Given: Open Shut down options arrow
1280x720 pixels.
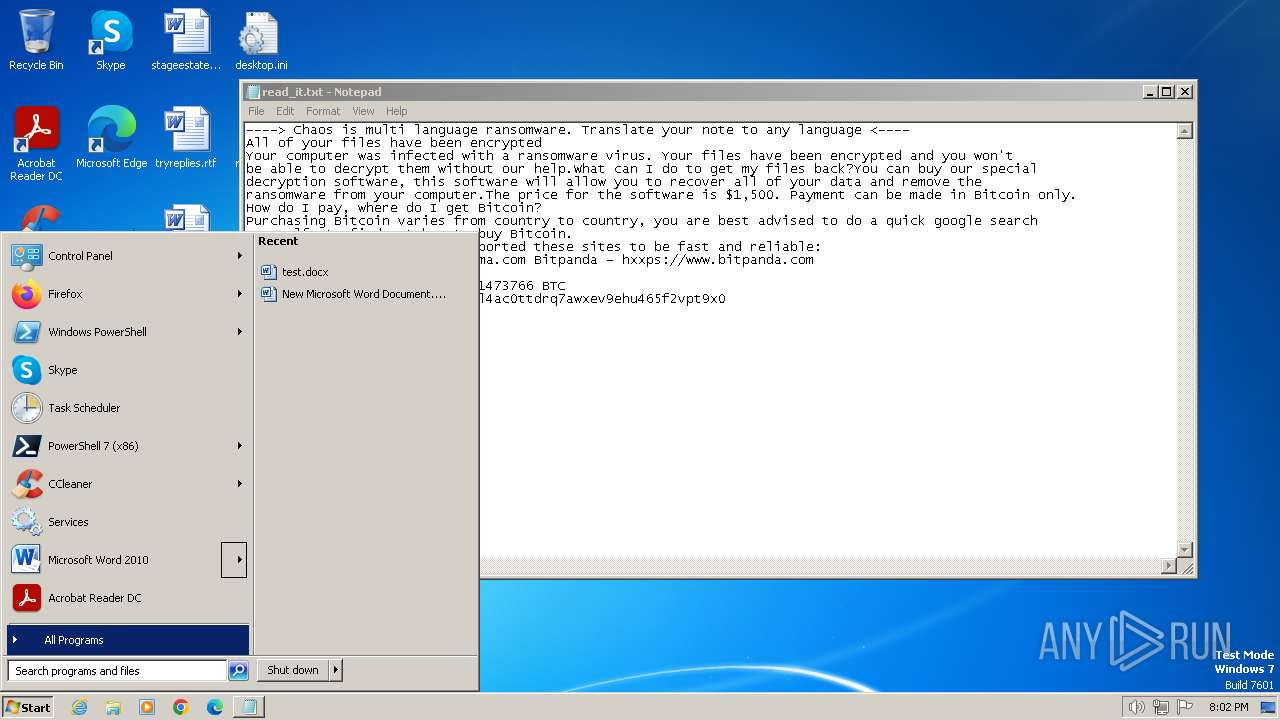Looking at the screenshot, I should 335,670.
